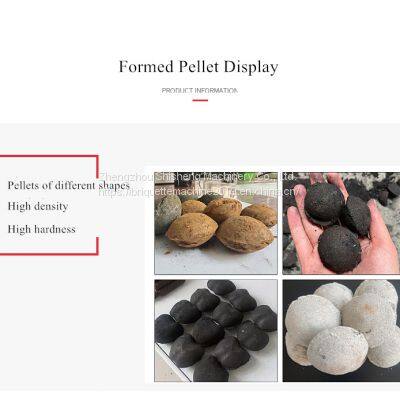Select the High density text line
Image resolution: width=400 pixels, height=400 pixels.
pyautogui.click(x=38, y=207)
